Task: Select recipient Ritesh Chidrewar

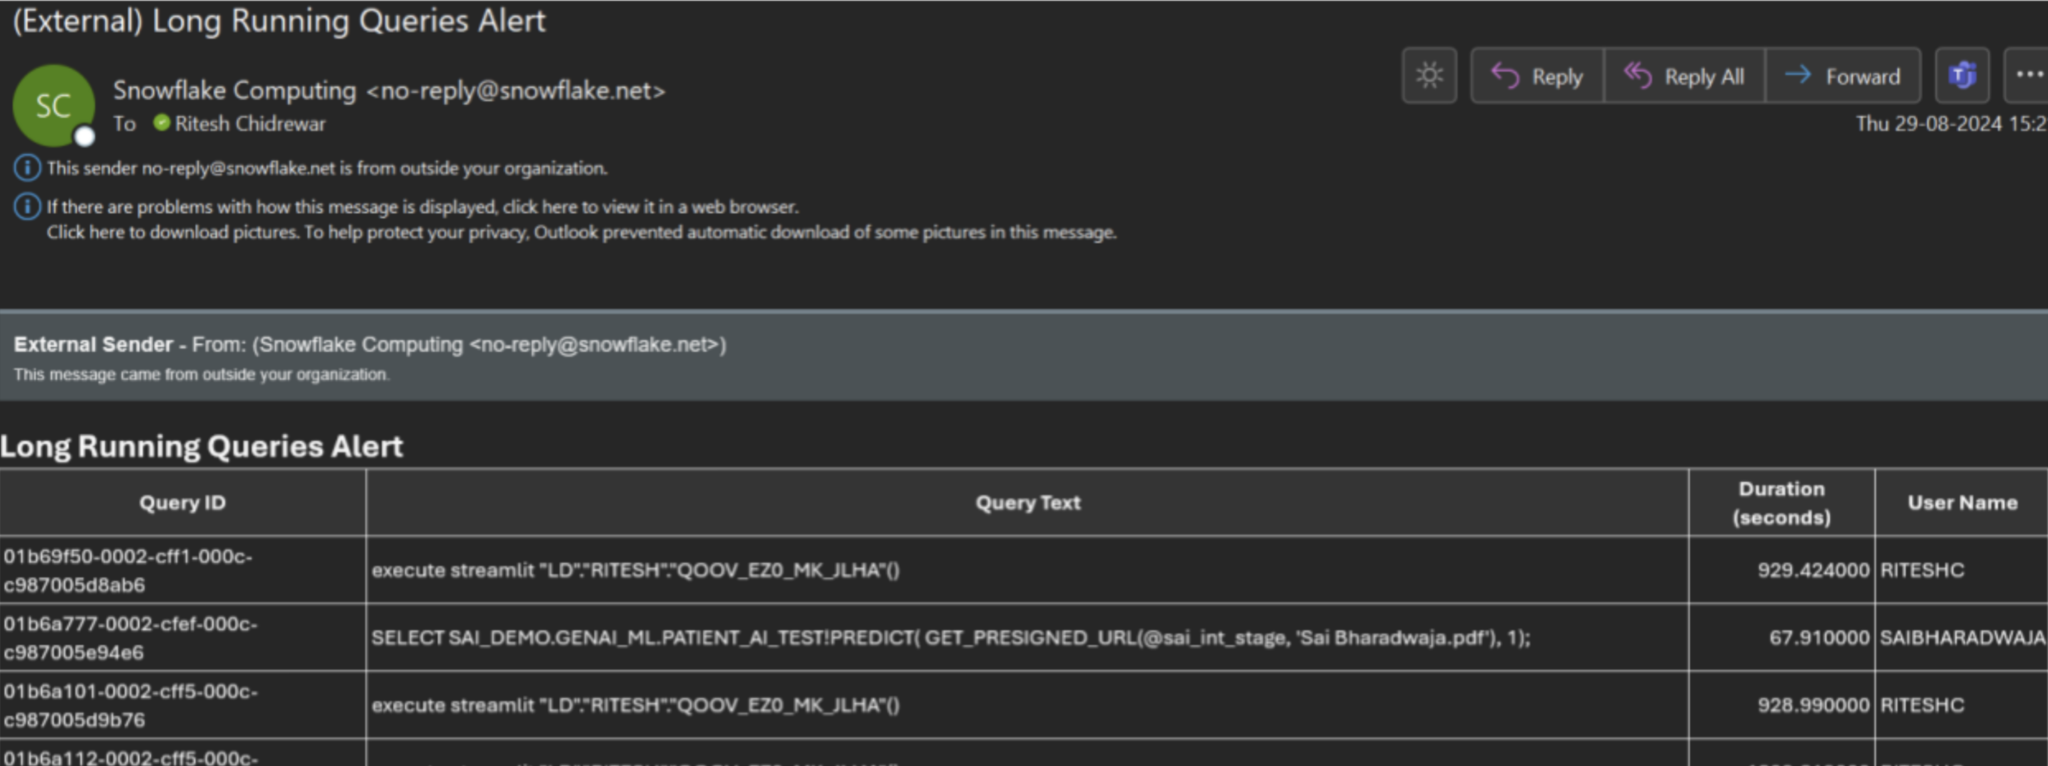Action: point(250,124)
